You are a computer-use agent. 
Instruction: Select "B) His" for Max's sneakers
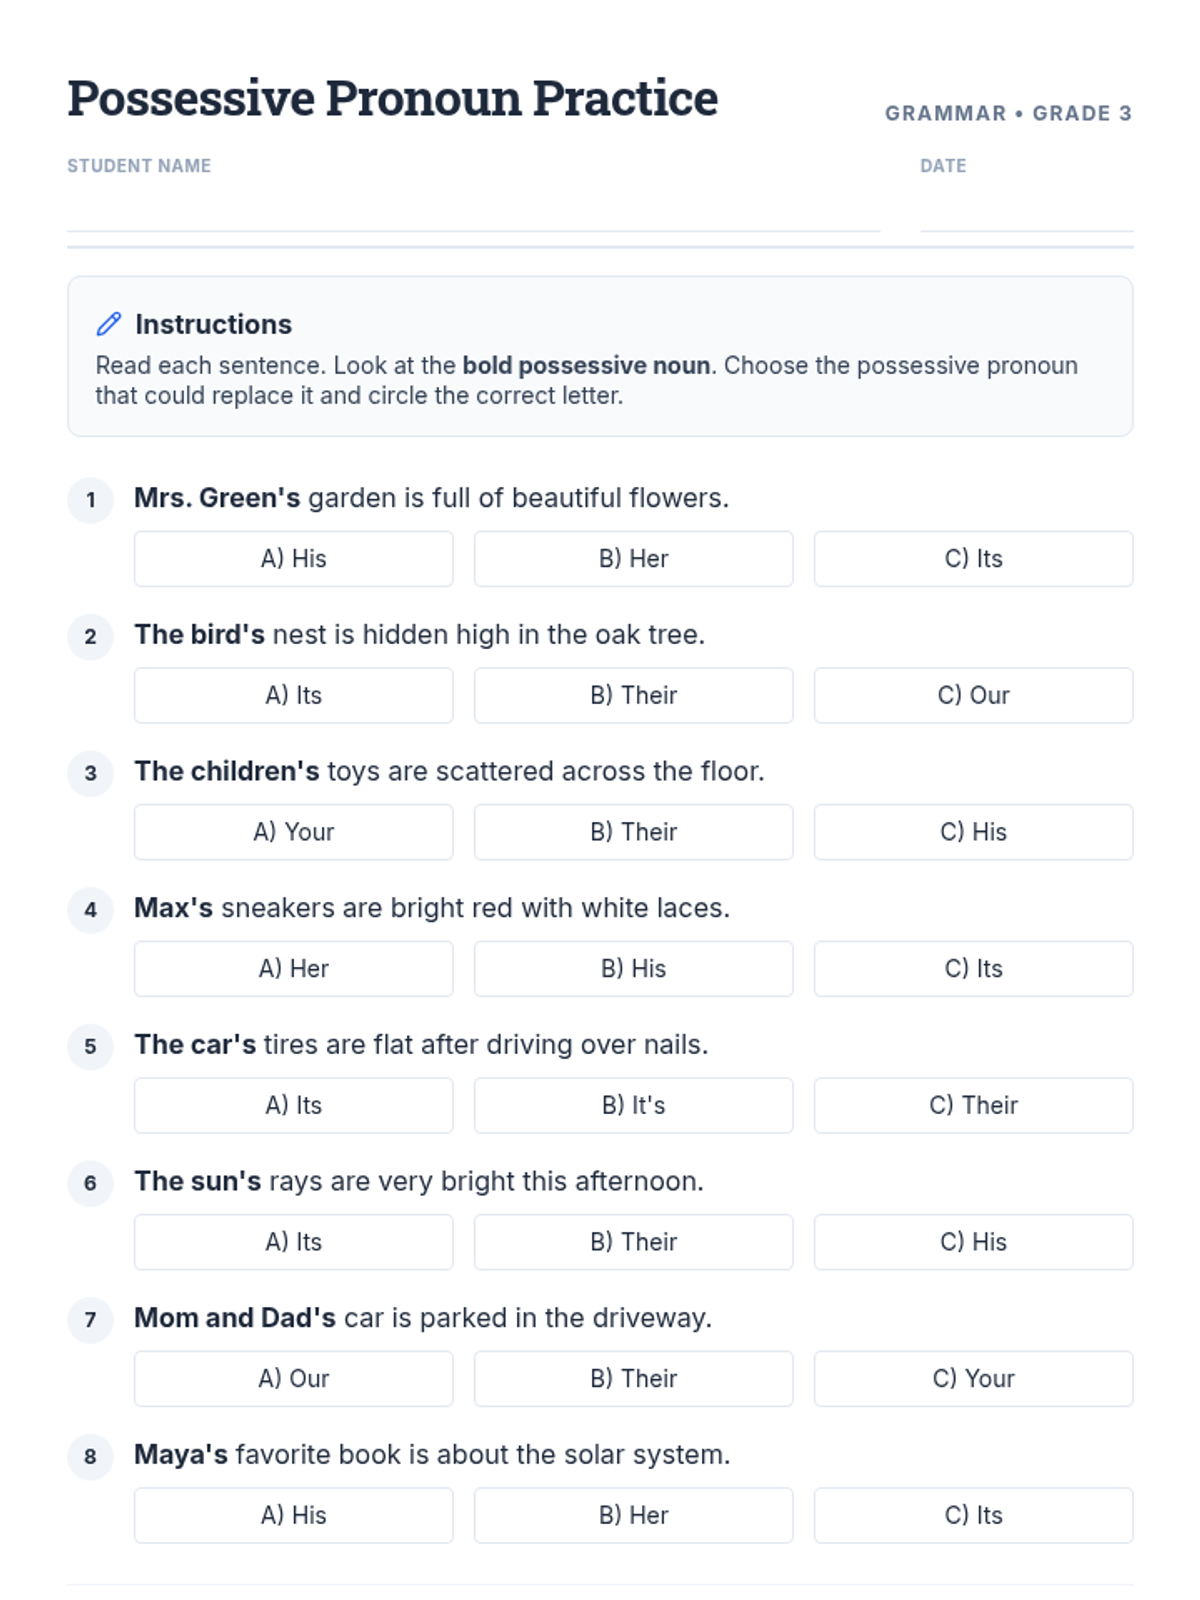633,969
